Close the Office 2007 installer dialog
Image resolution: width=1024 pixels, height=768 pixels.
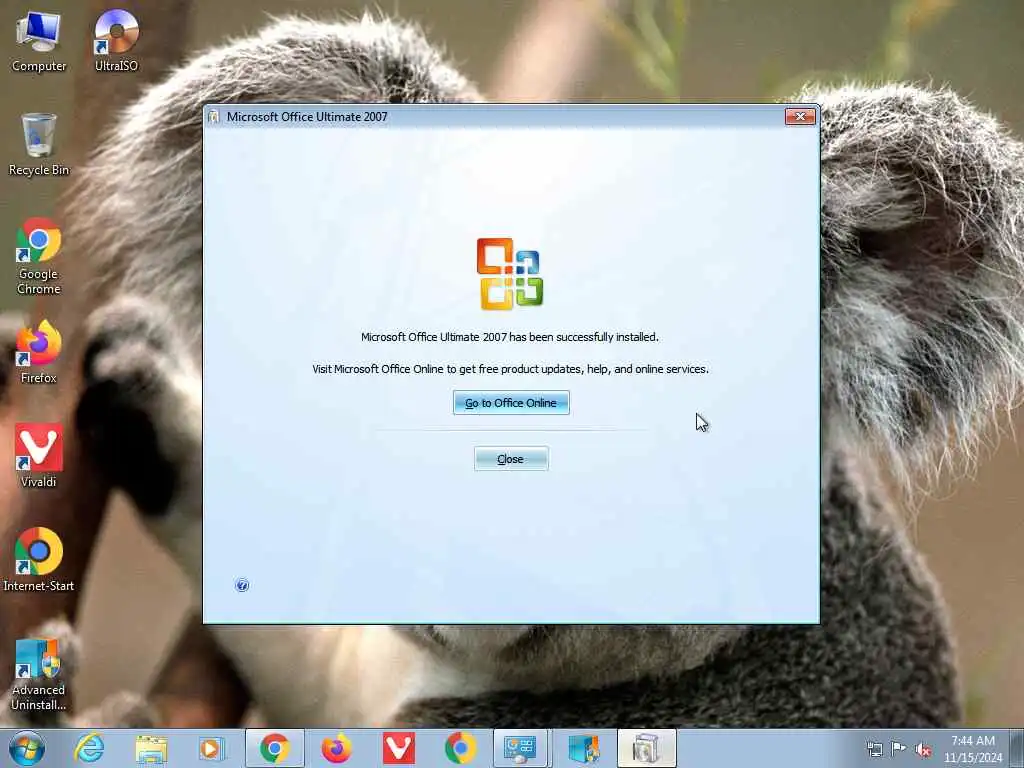click(511, 459)
